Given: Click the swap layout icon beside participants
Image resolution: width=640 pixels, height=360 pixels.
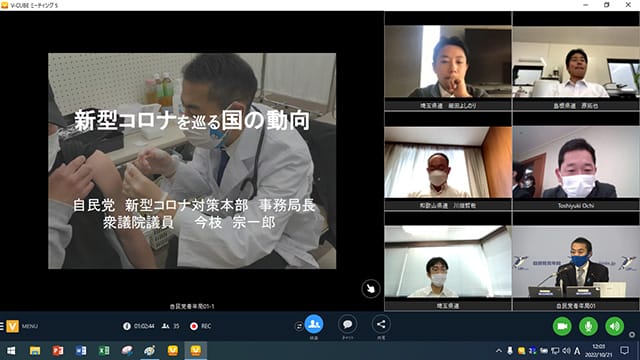Looking at the screenshot, I should 299,326.
